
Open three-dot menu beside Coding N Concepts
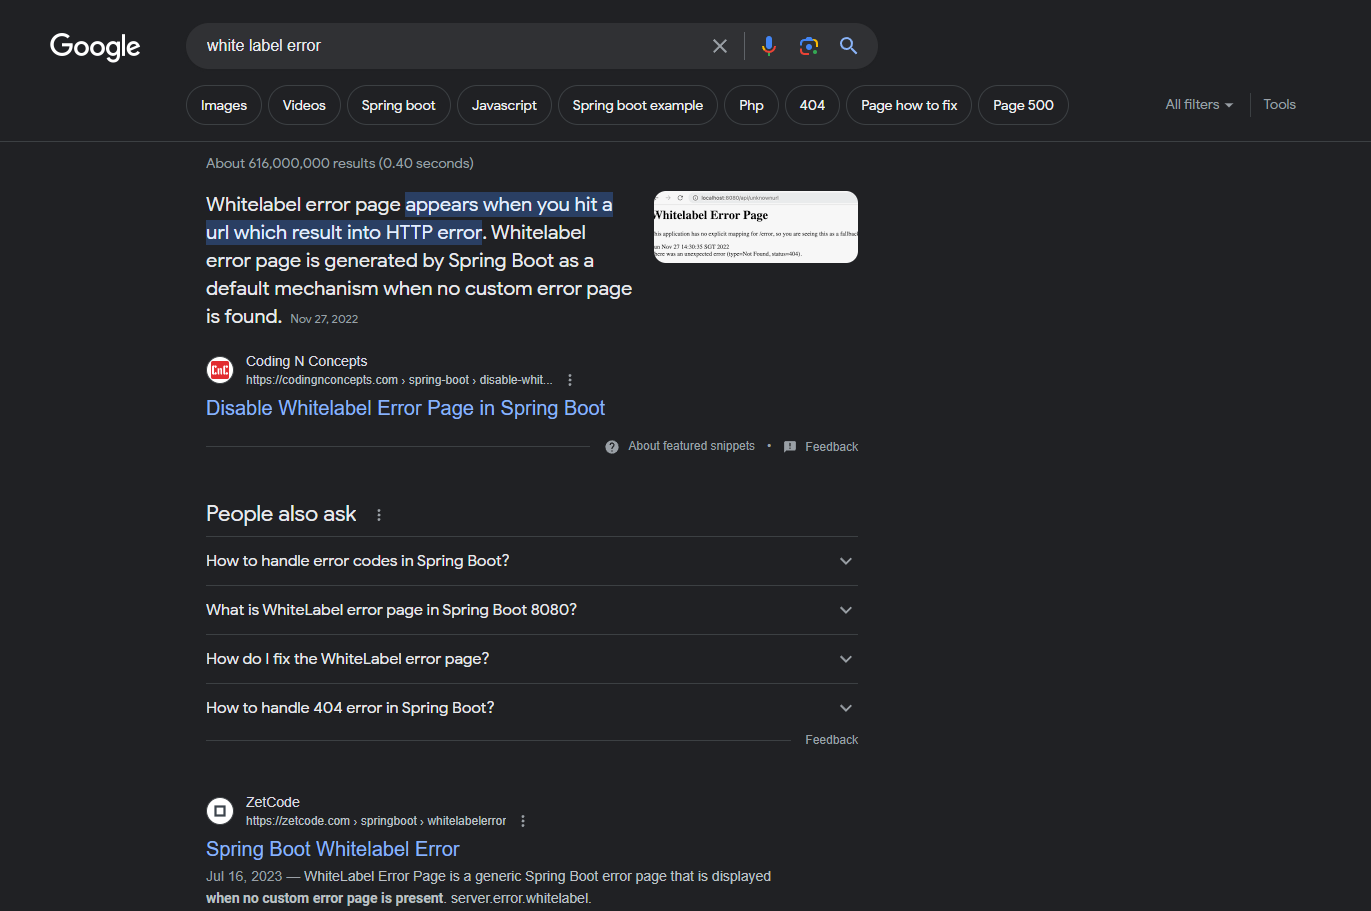(x=570, y=380)
